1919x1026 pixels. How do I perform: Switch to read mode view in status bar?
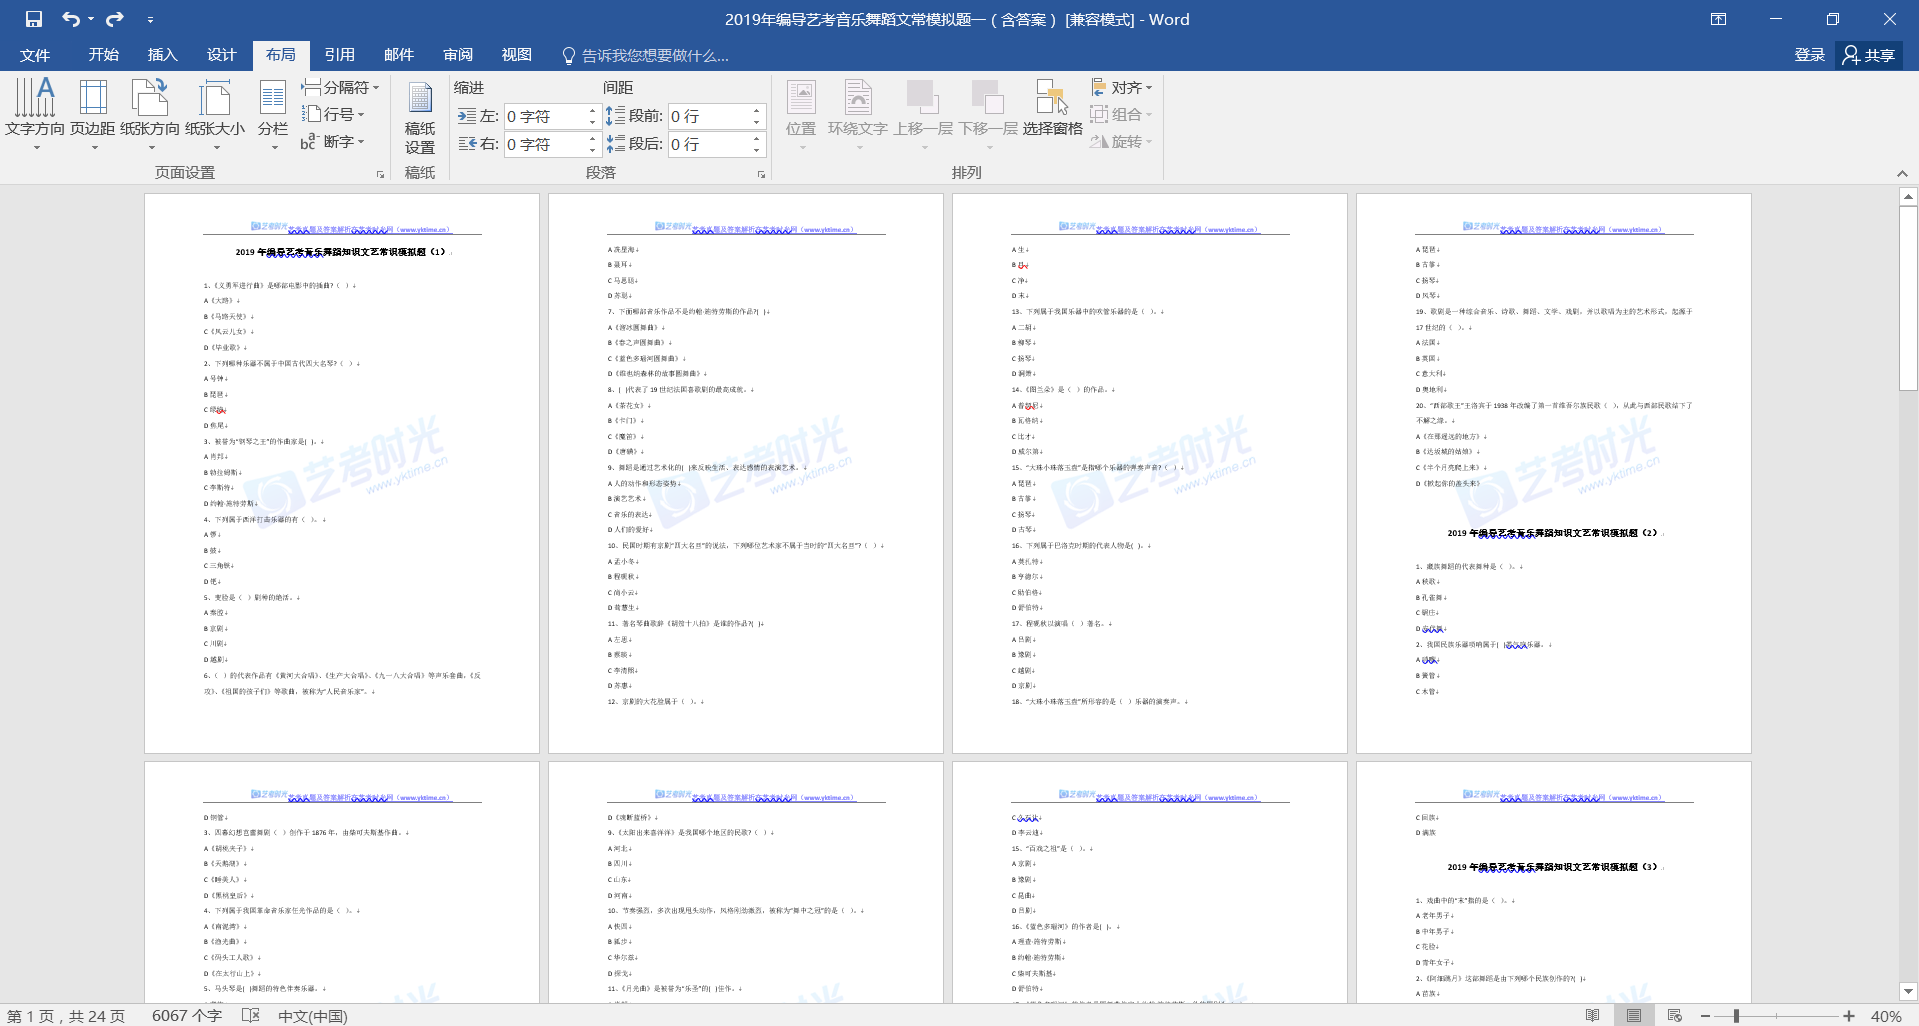click(x=1592, y=1016)
